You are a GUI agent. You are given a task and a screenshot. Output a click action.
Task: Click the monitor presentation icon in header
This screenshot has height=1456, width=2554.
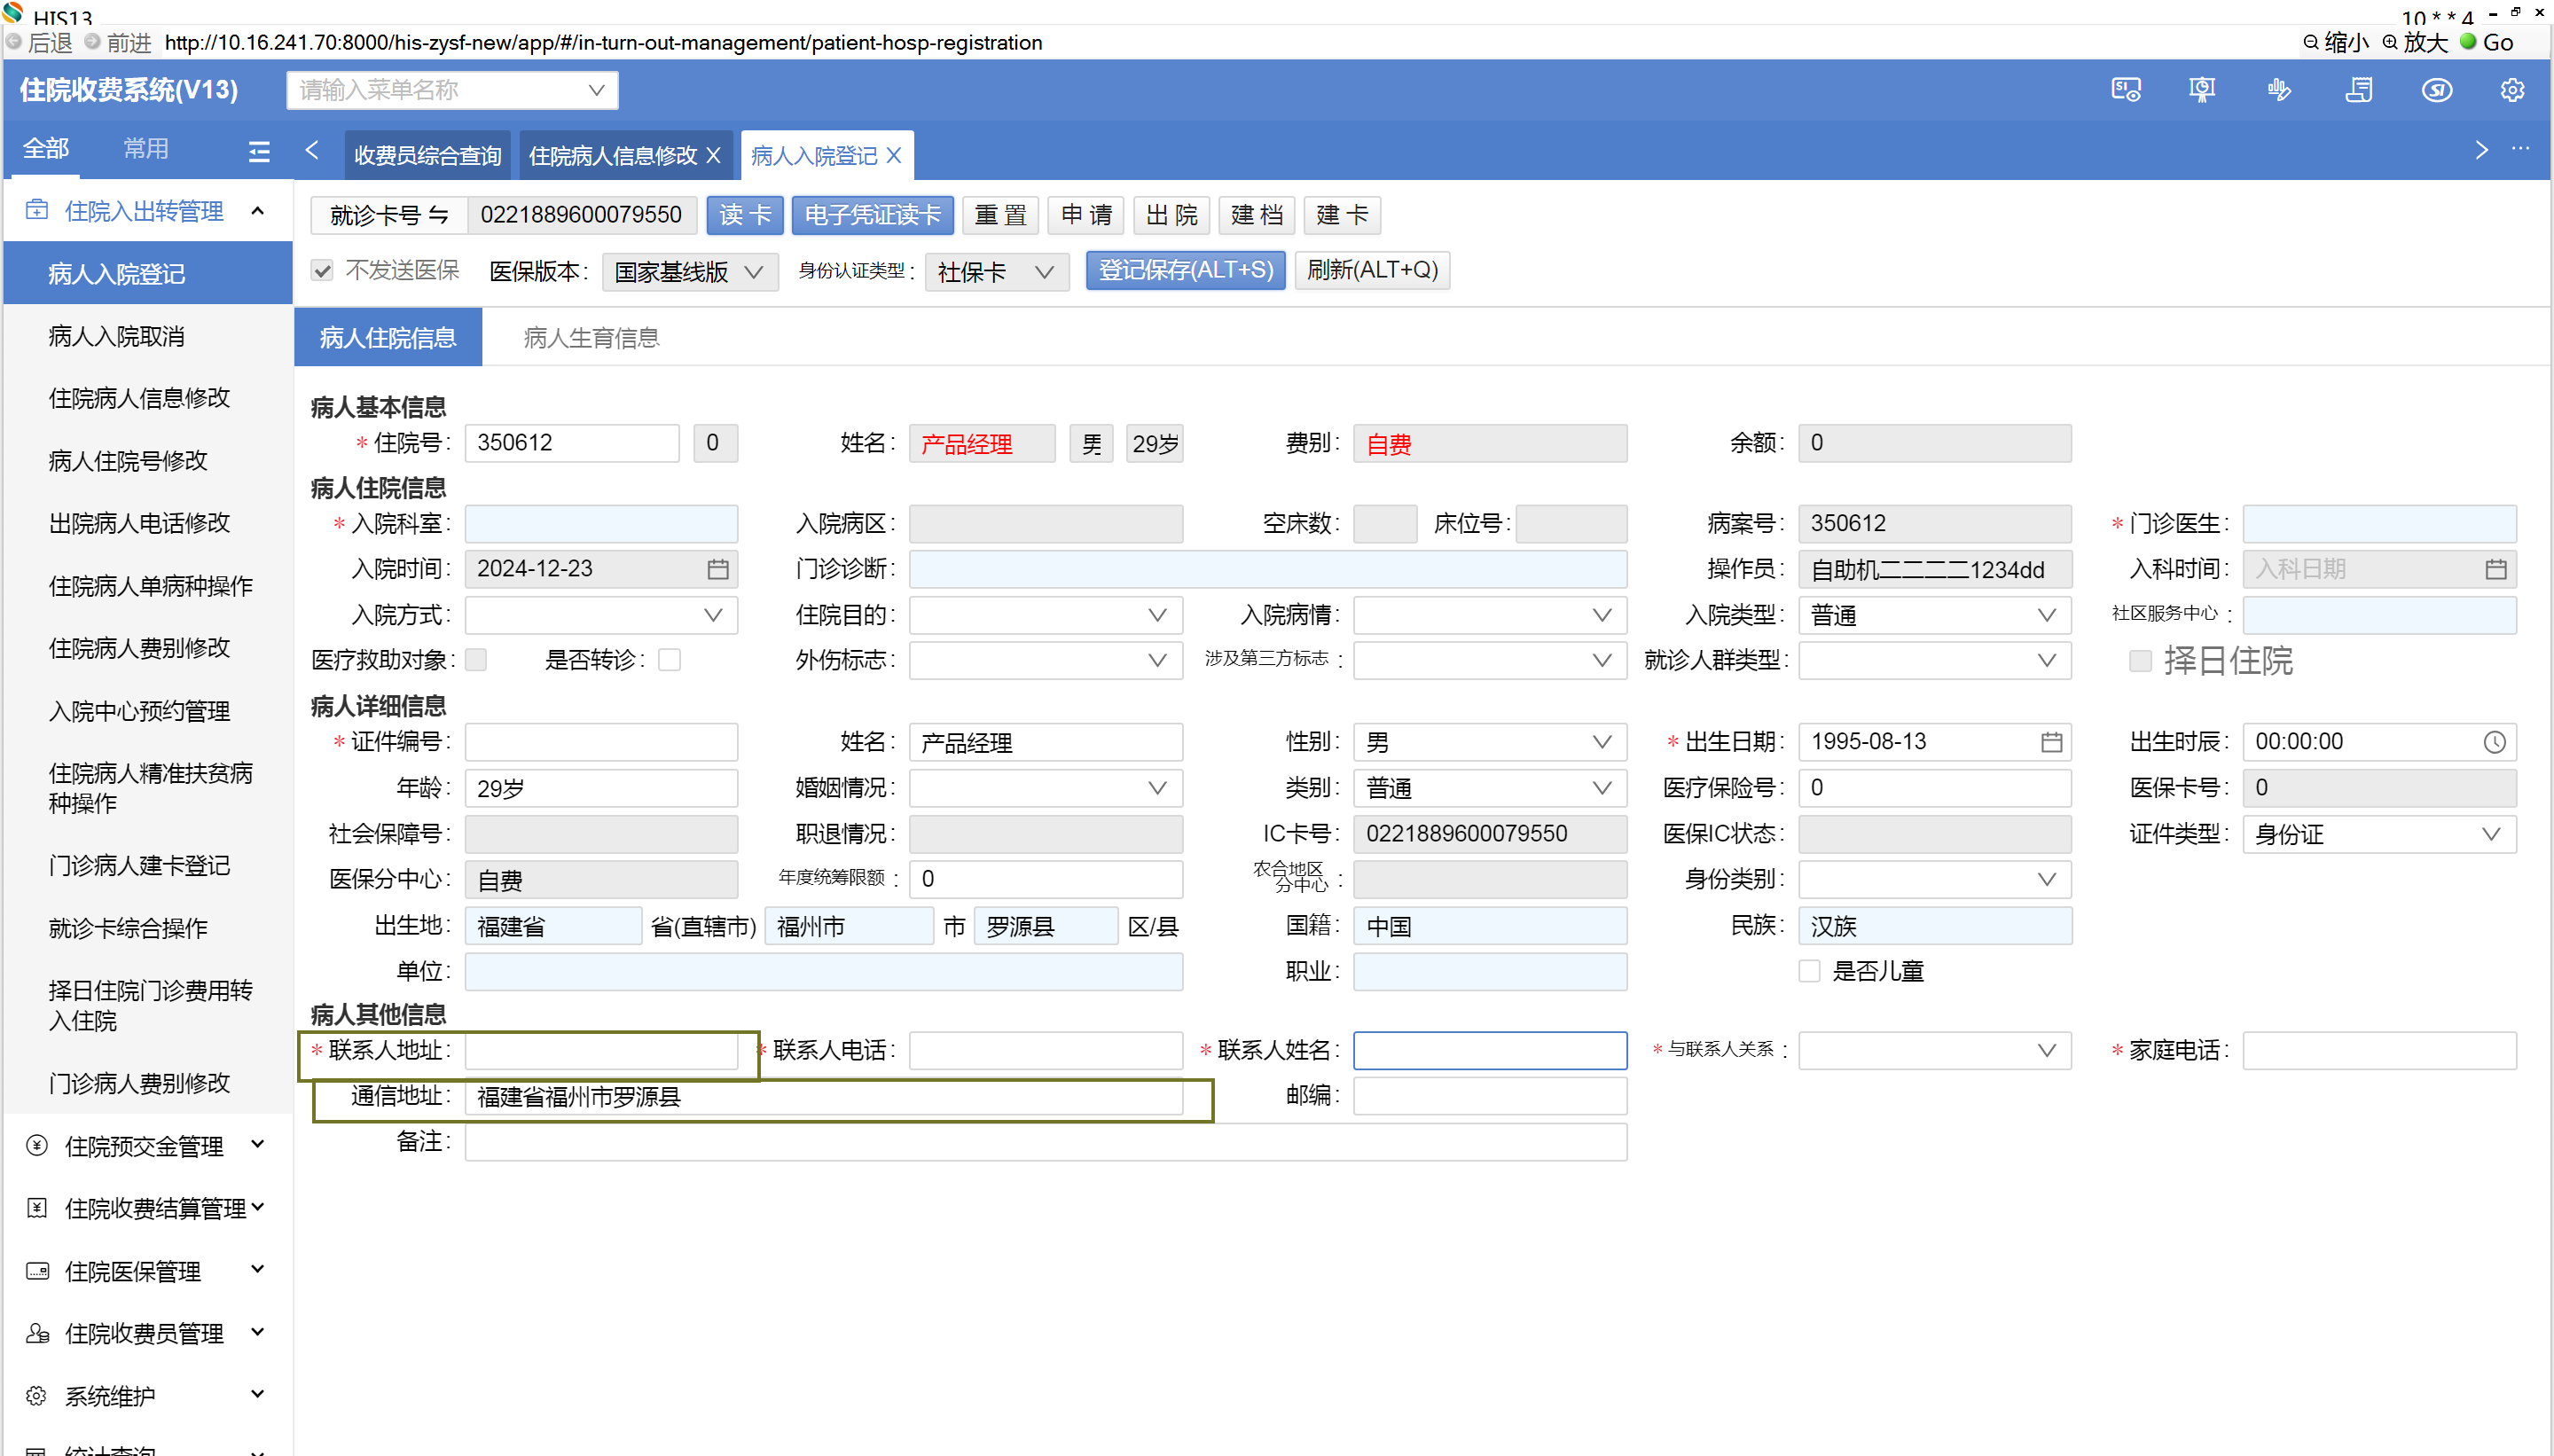click(2201, 90)
